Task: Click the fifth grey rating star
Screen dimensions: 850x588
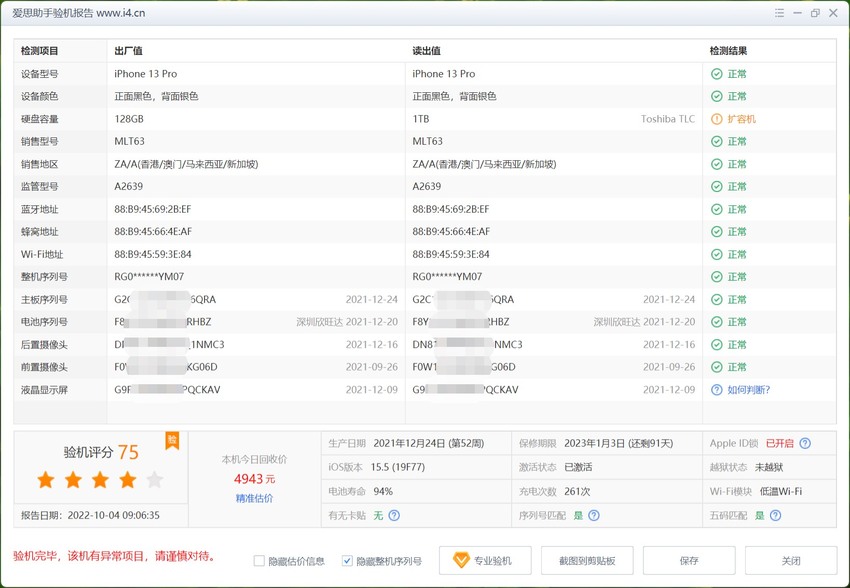Action: point(155,480)
